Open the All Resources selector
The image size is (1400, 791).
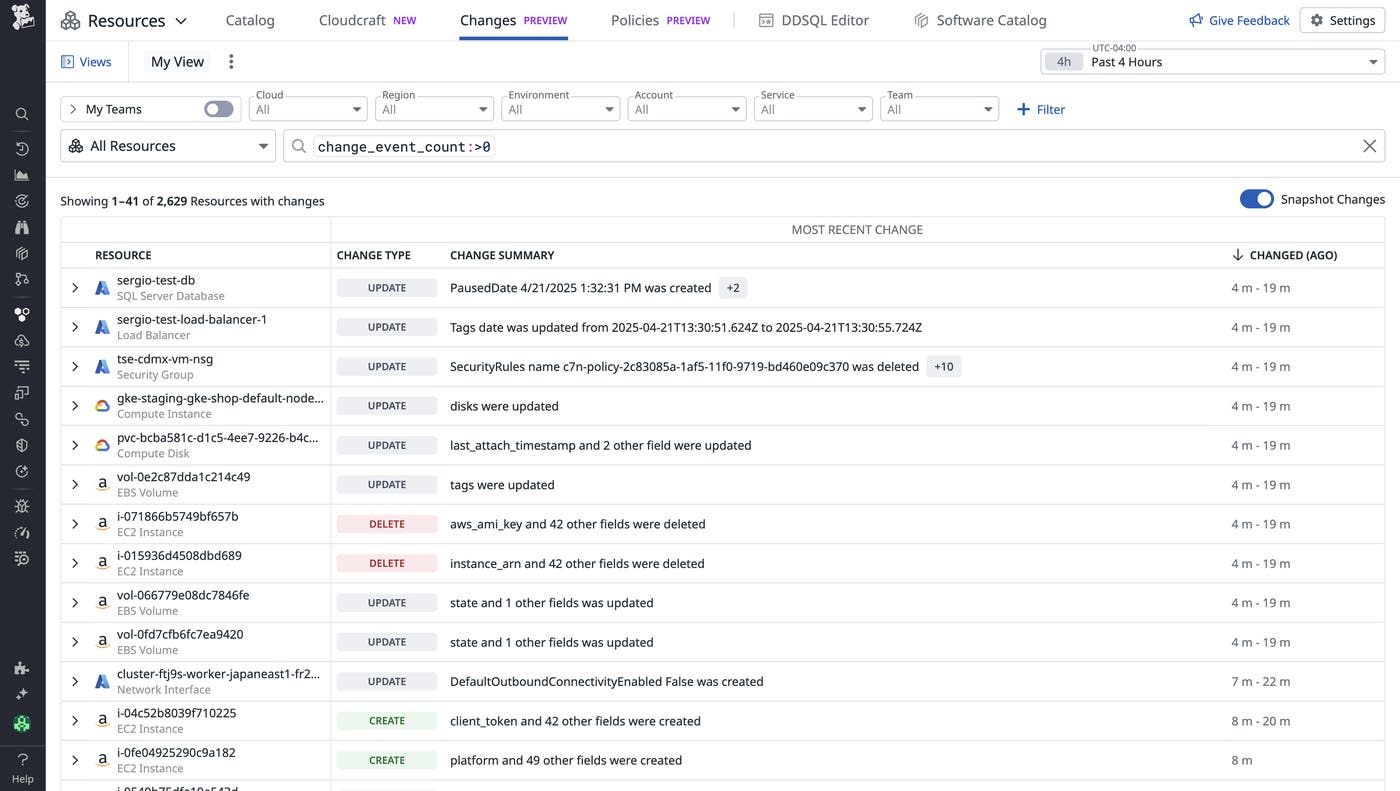(167, 145)
